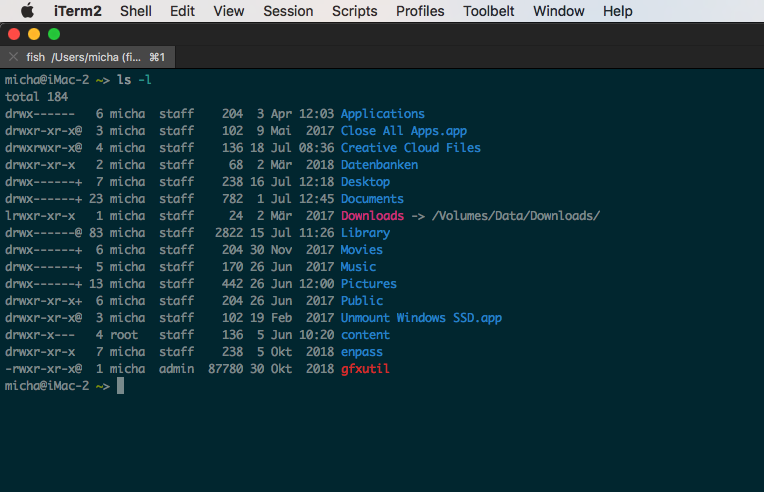
Task: Open the Toolbelt menu
Action: [489, 11]
